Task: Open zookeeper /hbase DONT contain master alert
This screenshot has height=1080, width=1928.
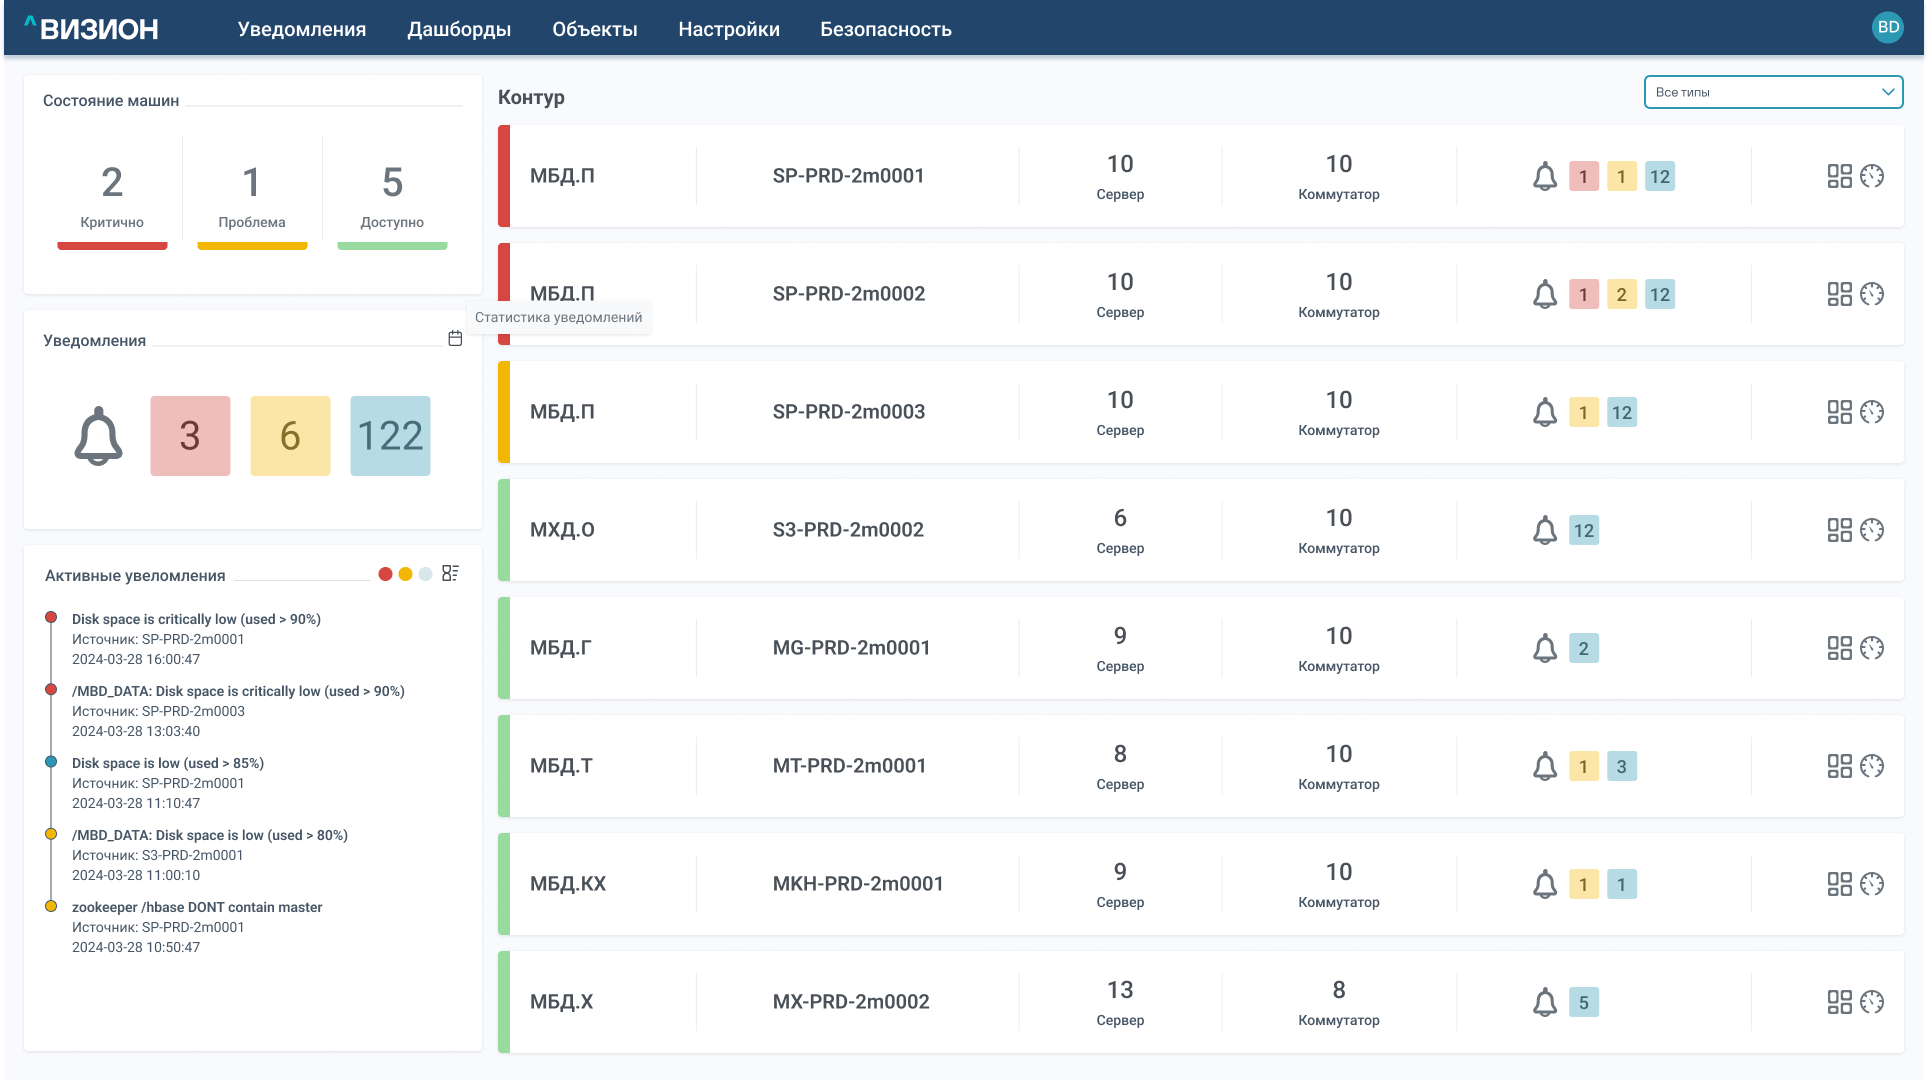Action: [x=197, y=907]
